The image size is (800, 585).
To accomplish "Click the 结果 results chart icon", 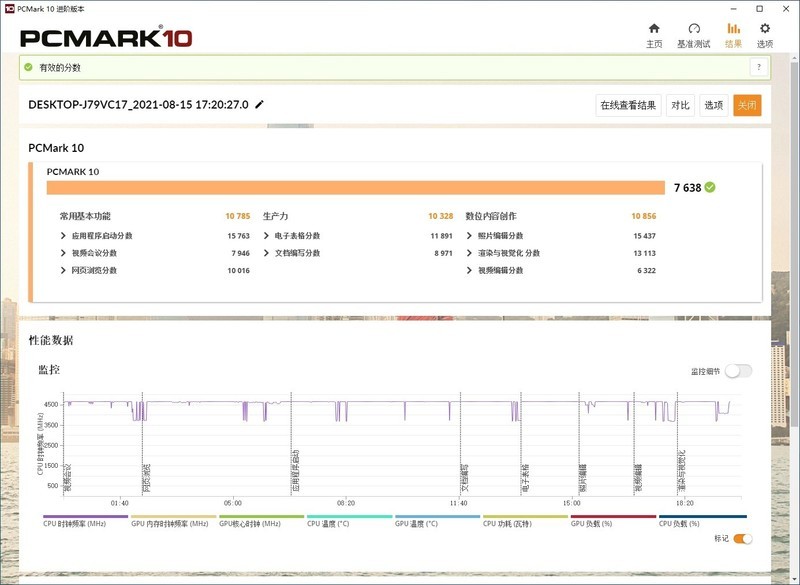I will coord(733,29).
